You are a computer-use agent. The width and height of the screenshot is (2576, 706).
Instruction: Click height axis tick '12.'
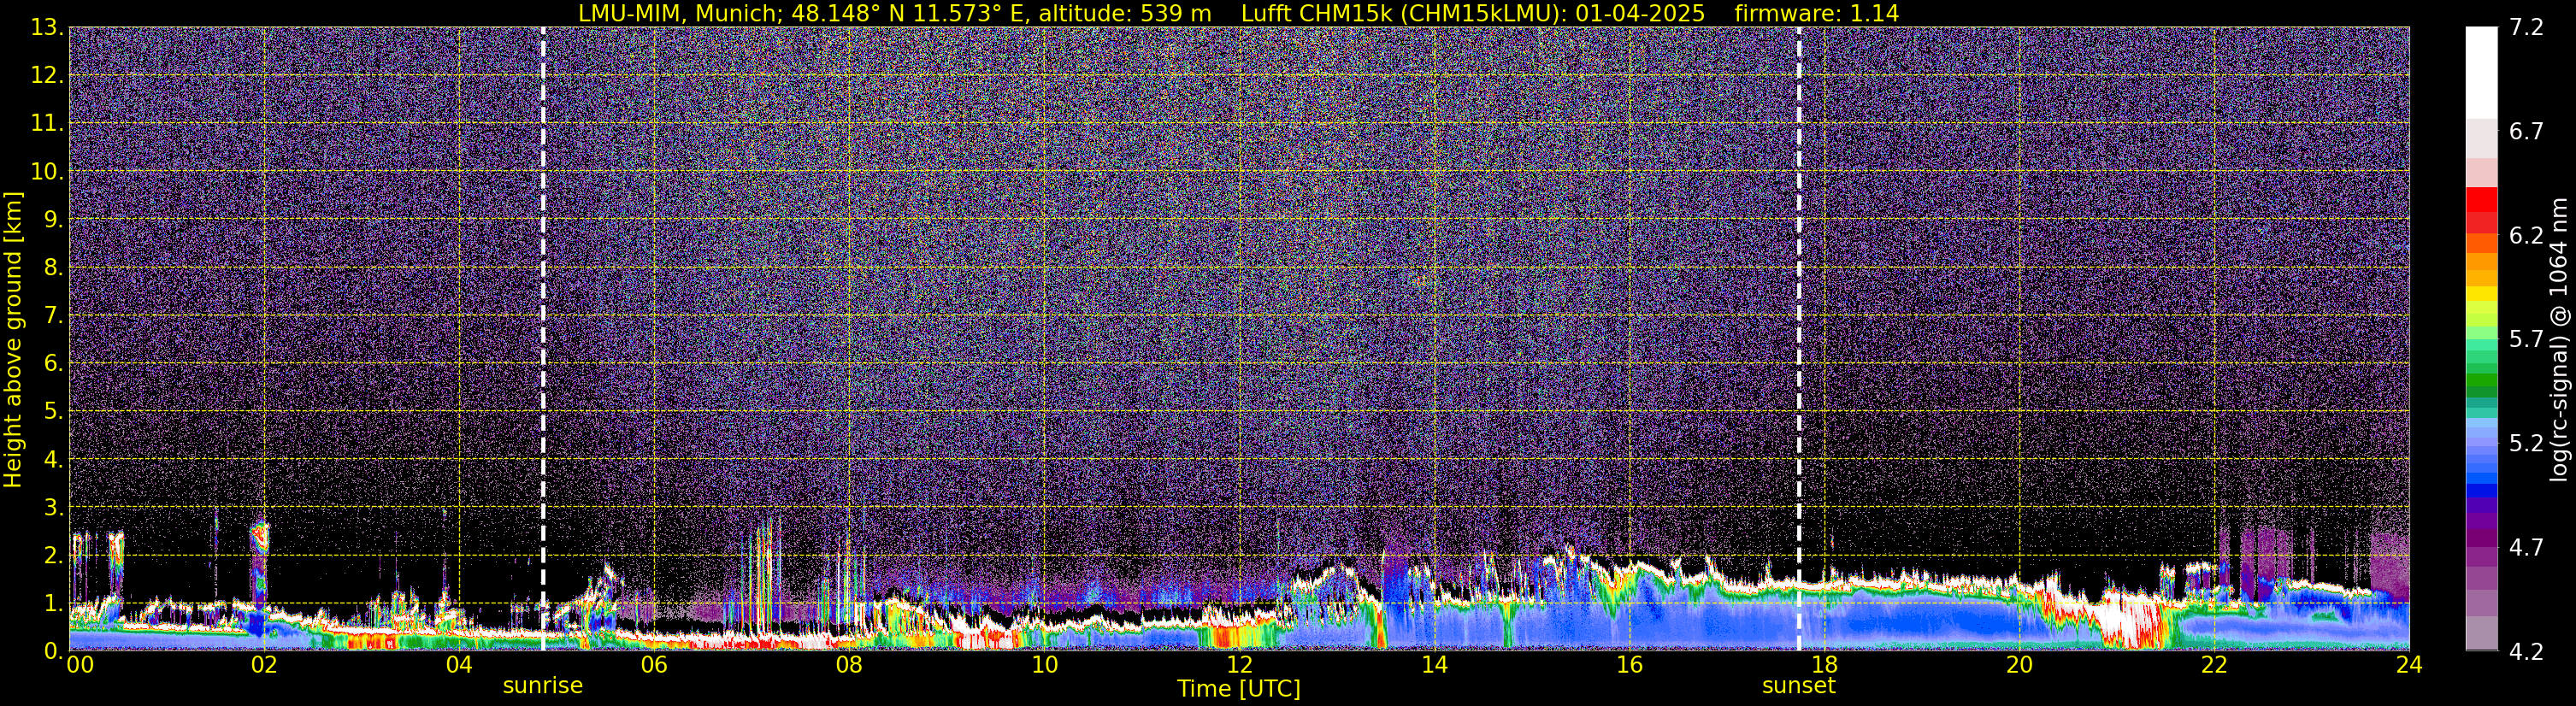[x=46, y=76]
